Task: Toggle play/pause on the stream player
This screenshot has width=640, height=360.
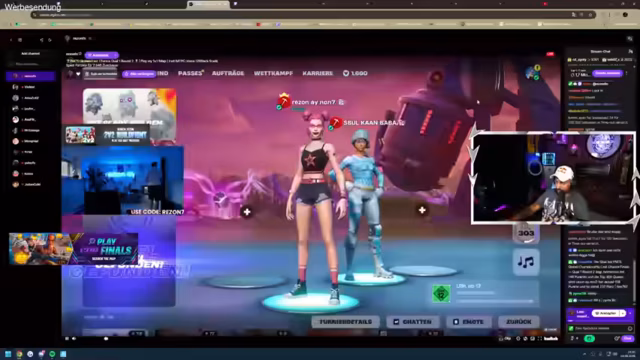Action: click(x=67, y=338)
